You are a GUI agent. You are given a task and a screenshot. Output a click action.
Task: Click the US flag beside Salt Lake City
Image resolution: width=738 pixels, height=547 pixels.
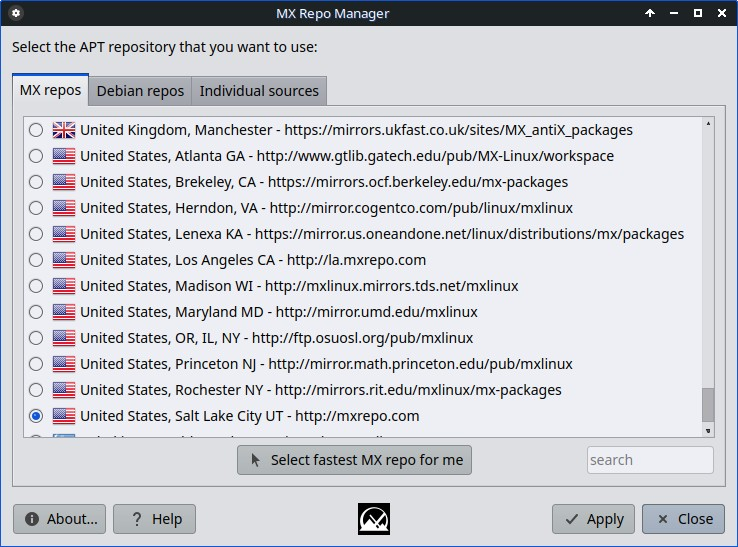click(x=64, y=416)
